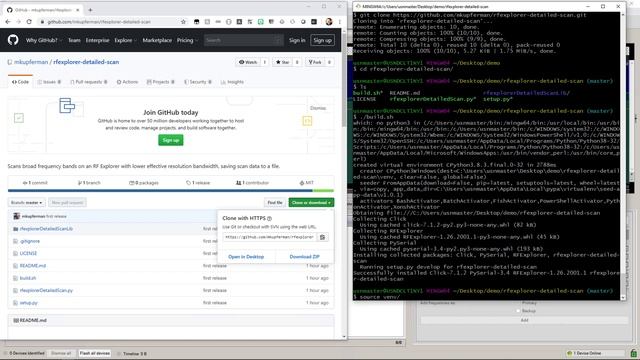The height and width of the screenshot is (360, 640).
Task: Expand the Explore menu
Action: [x=125, y=40]
